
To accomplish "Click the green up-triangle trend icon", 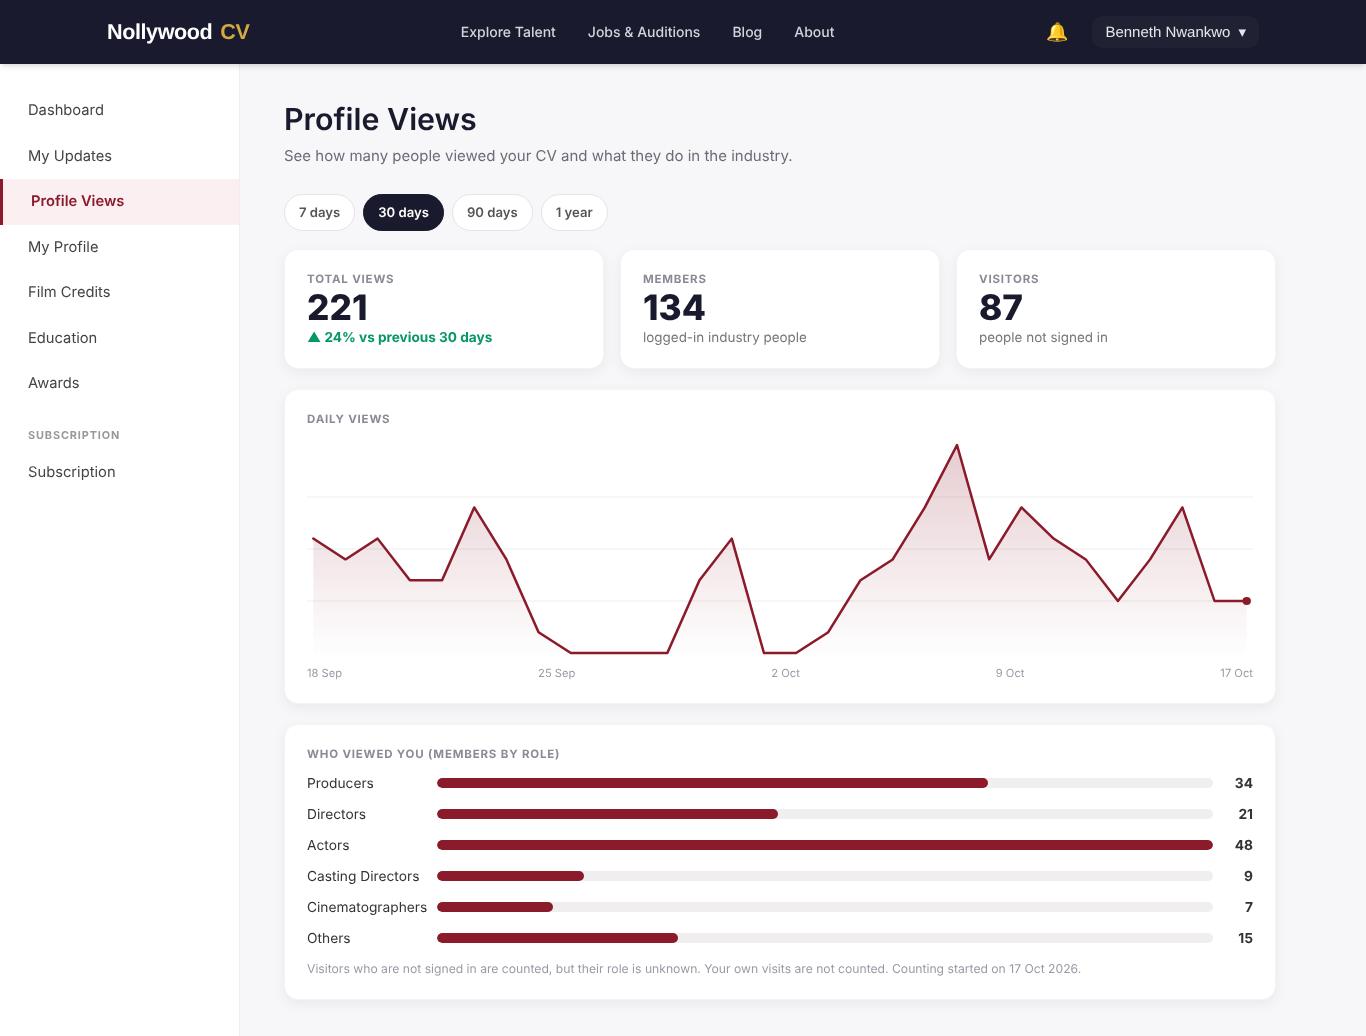I will 314,337.
